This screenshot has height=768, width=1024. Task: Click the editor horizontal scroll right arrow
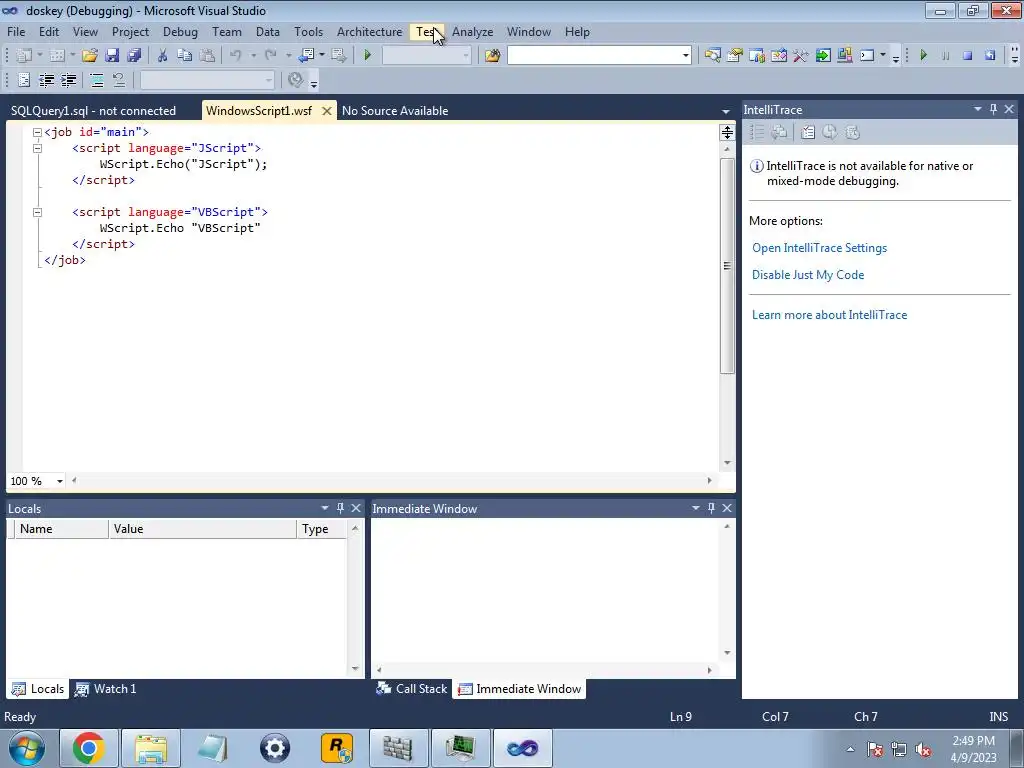click(x=709, y=481)
